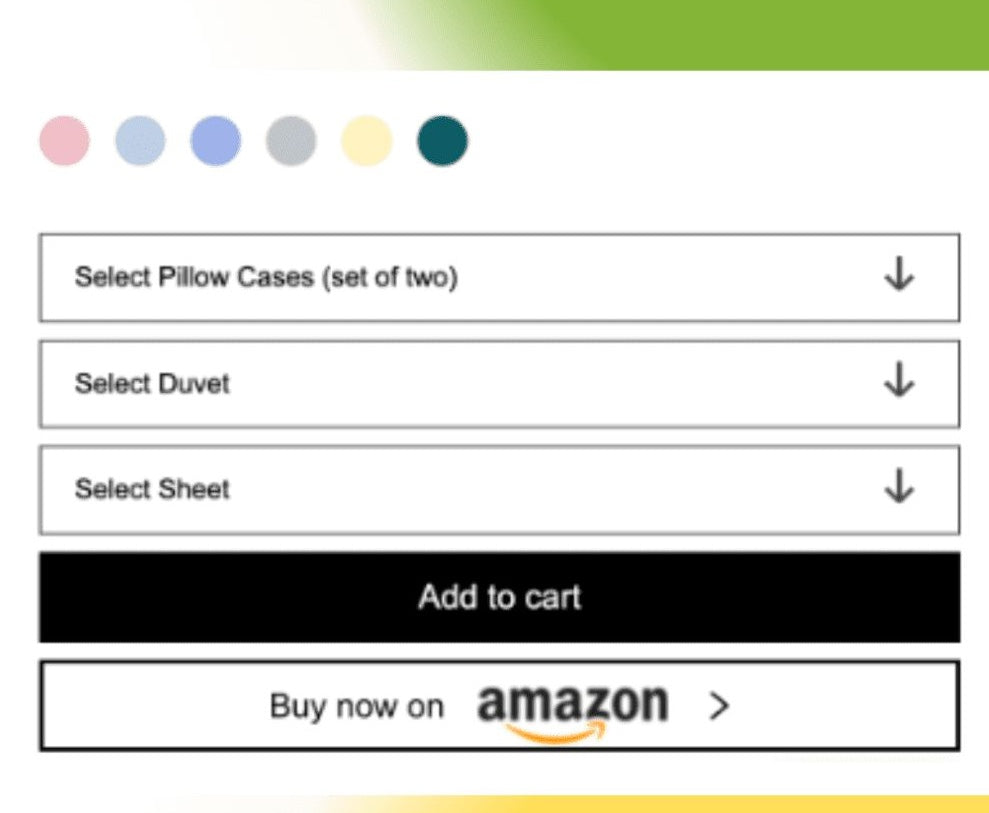Open the Select Pillow Cases dropdown
Viewport: 989px width, 813px height.
(499, 278)
